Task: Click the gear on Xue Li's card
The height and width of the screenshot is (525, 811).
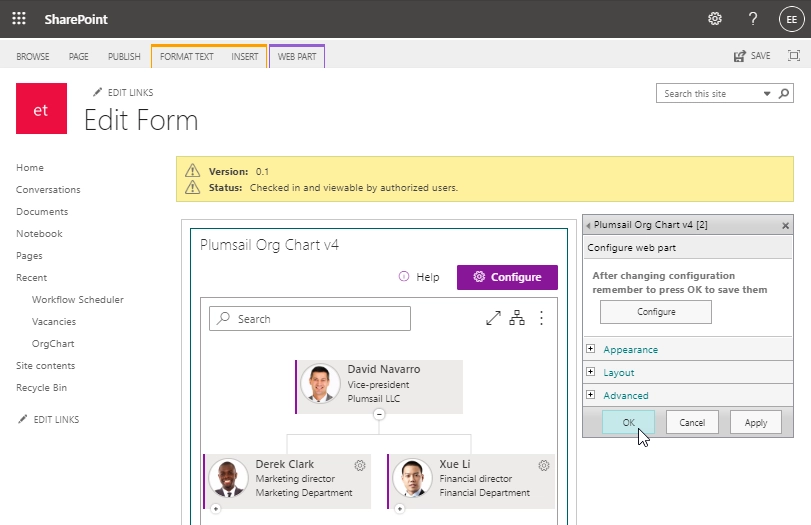Action: click(544, 465)
